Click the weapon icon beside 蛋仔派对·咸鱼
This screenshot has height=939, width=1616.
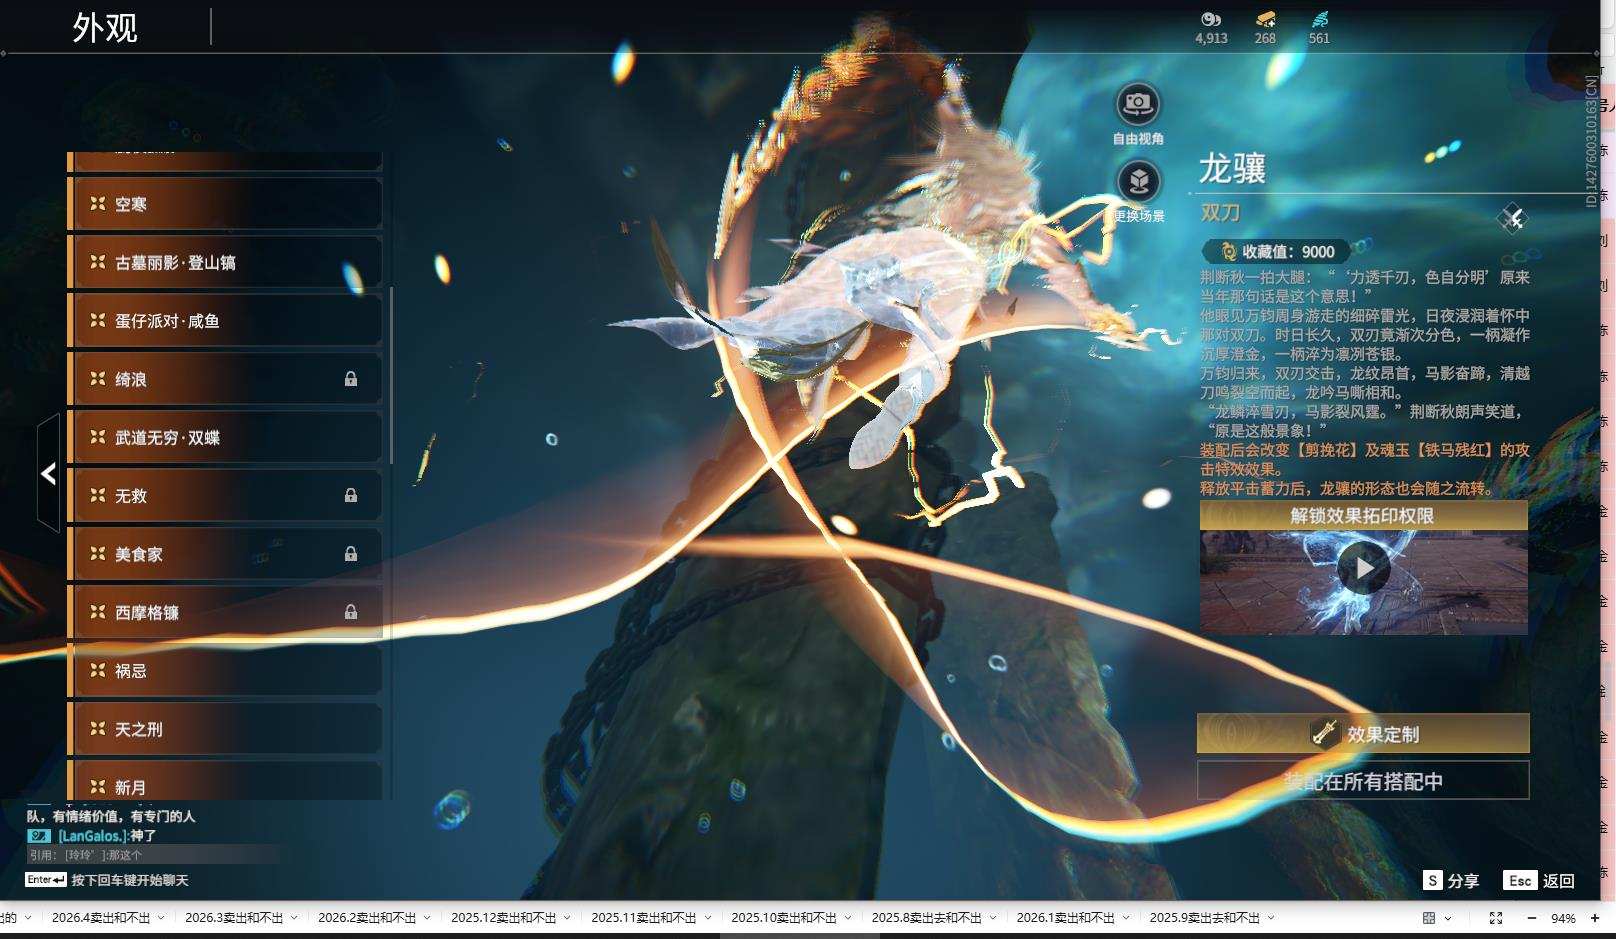point(97,320)
